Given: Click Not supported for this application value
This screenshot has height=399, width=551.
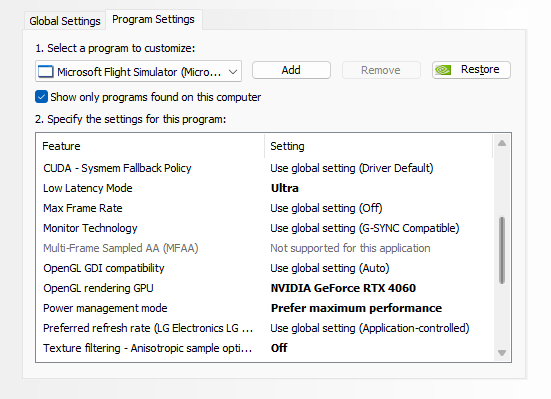Looking at the screenshot, I should pos(350,248).
